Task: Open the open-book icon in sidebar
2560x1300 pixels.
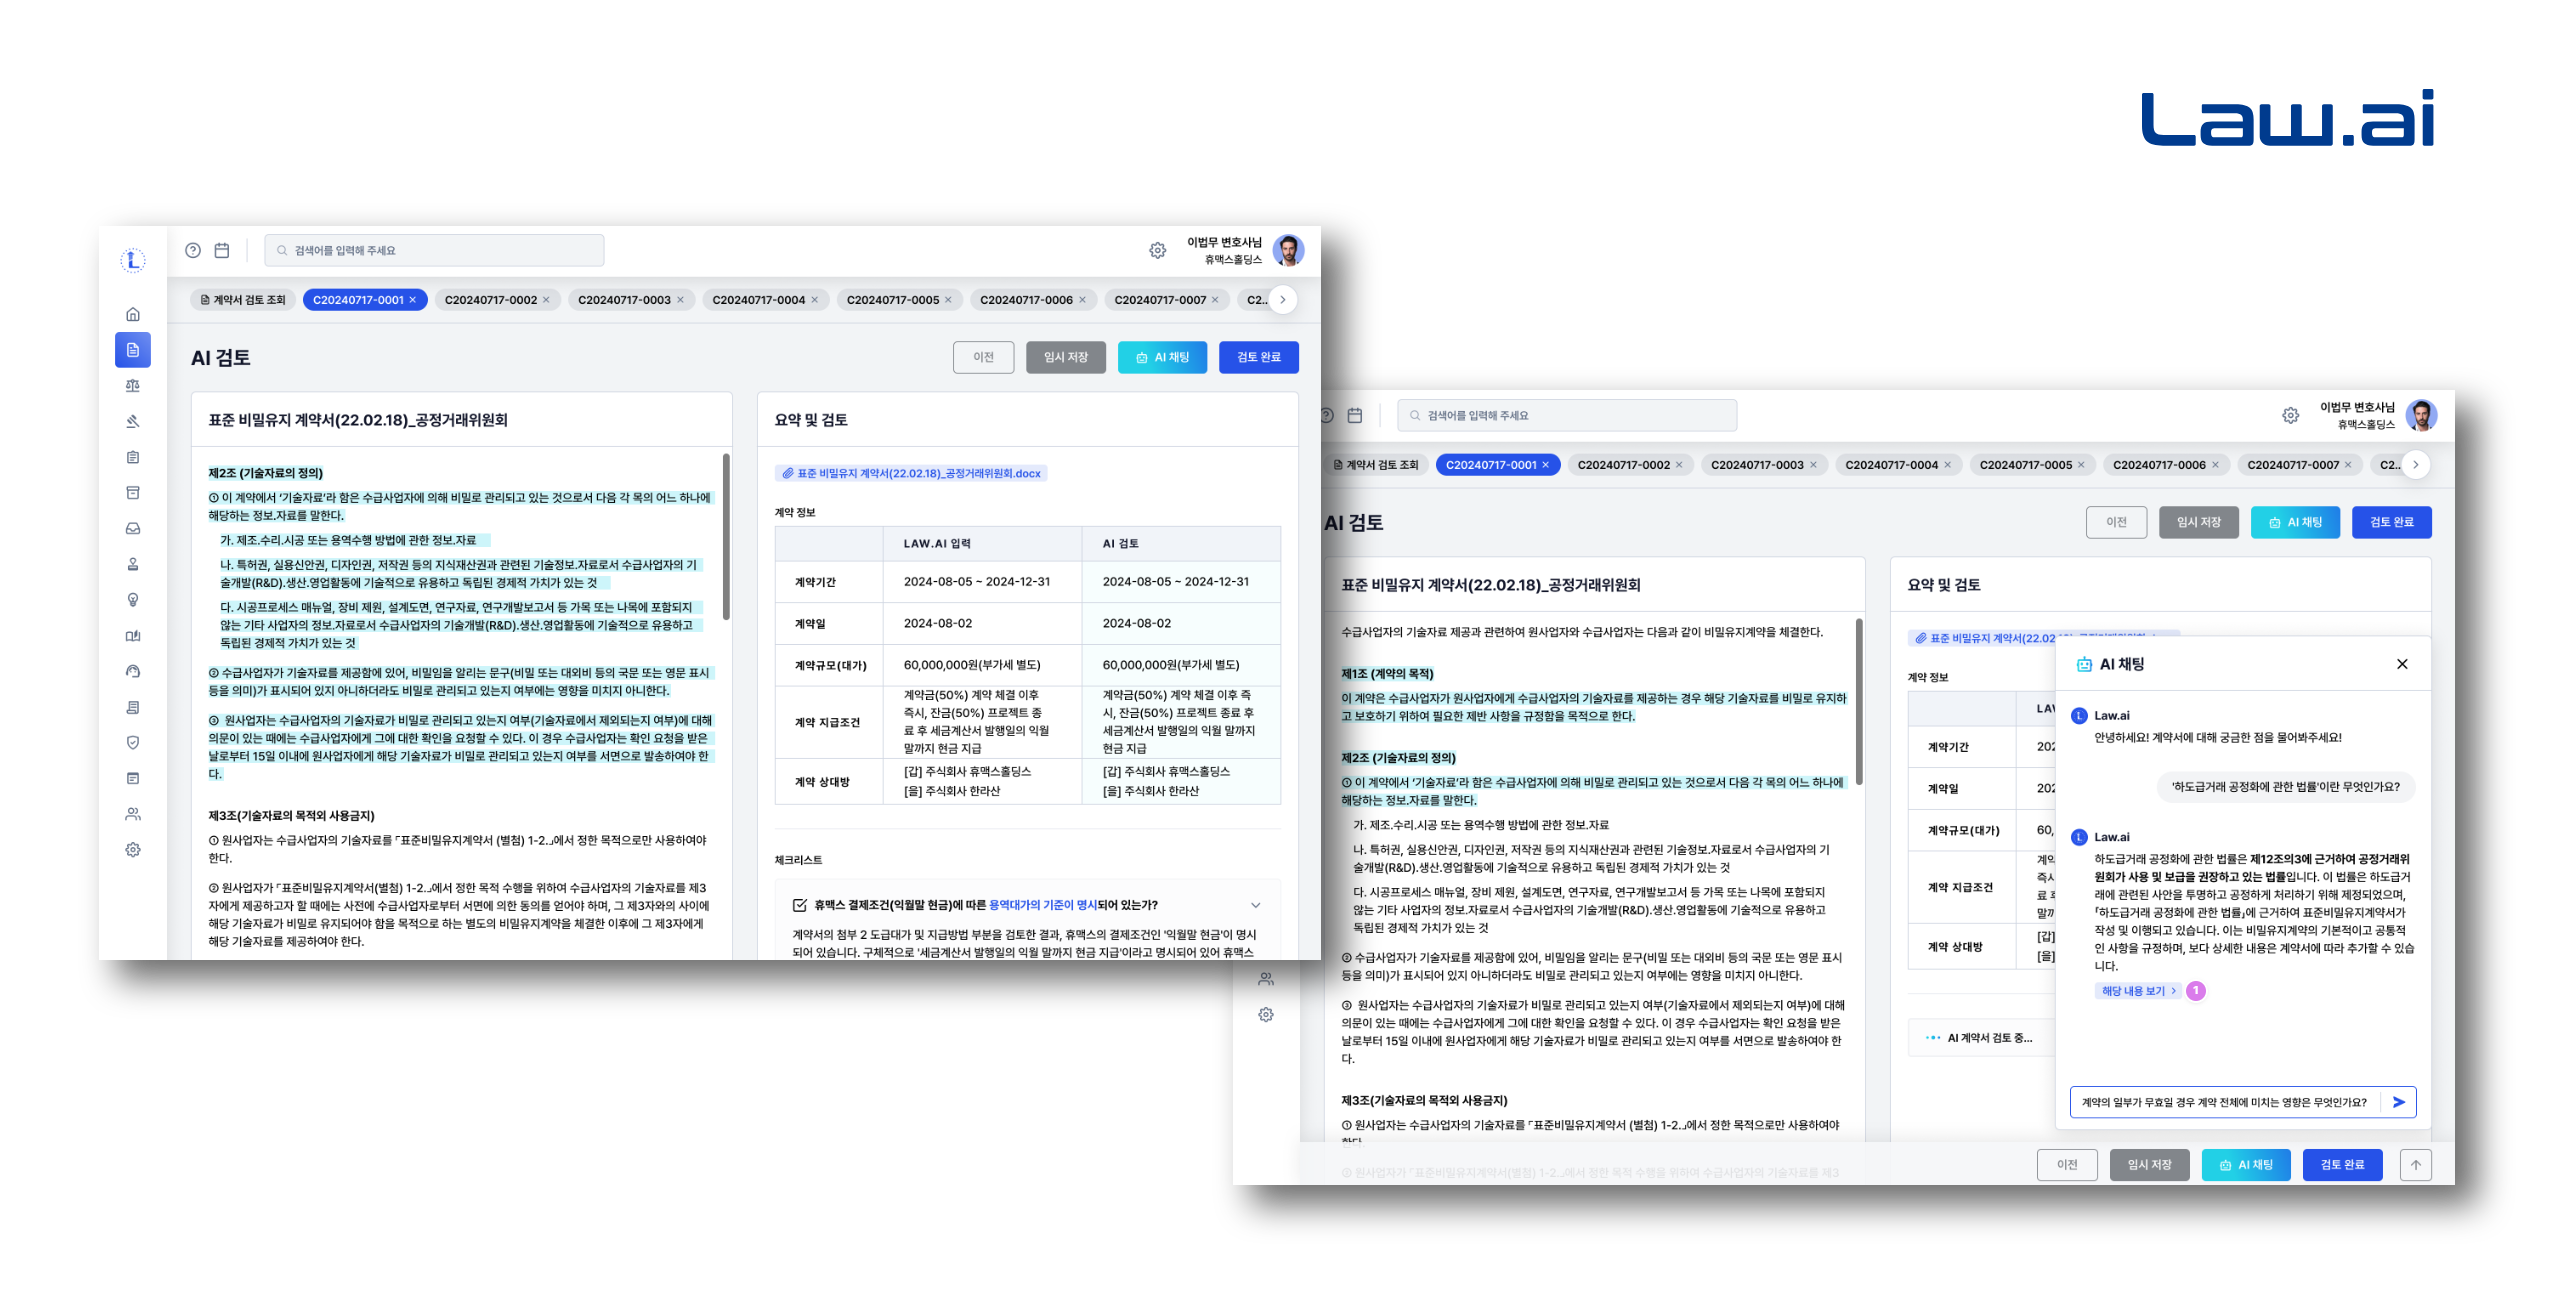Action: click(x=133, y=636)
